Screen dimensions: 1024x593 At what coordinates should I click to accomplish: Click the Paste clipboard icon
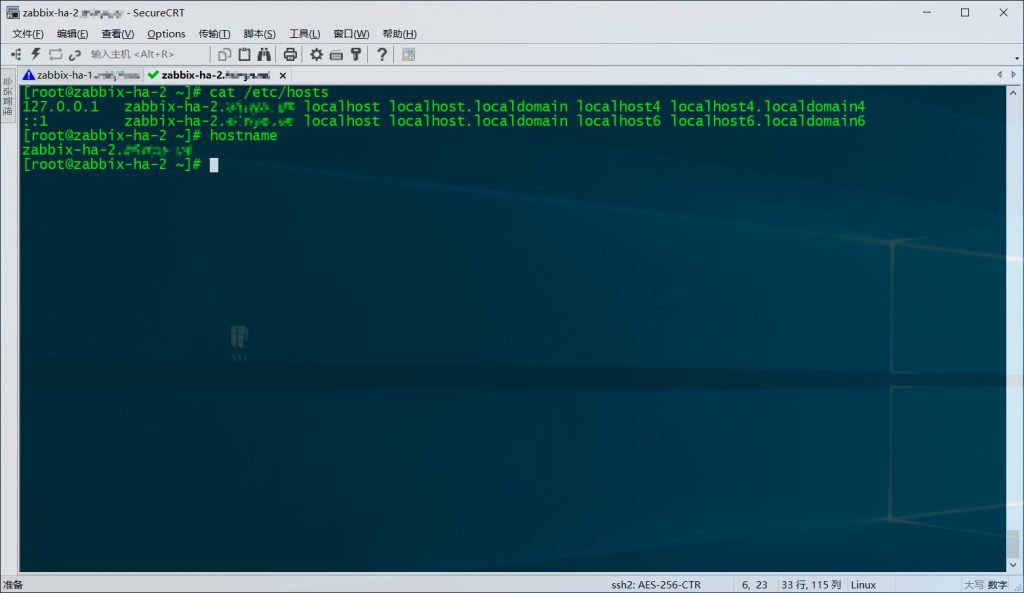click(244, 54)
